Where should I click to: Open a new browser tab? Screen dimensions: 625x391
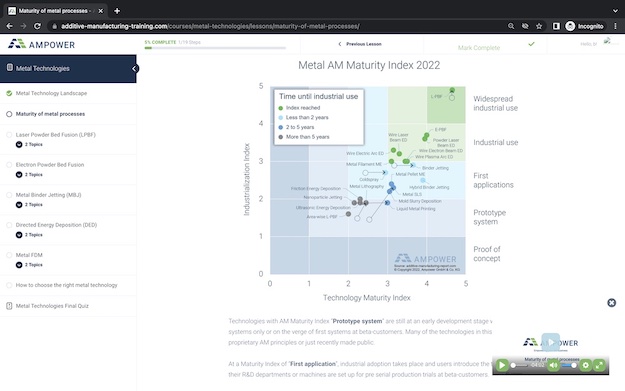click(x=117, y=11)
